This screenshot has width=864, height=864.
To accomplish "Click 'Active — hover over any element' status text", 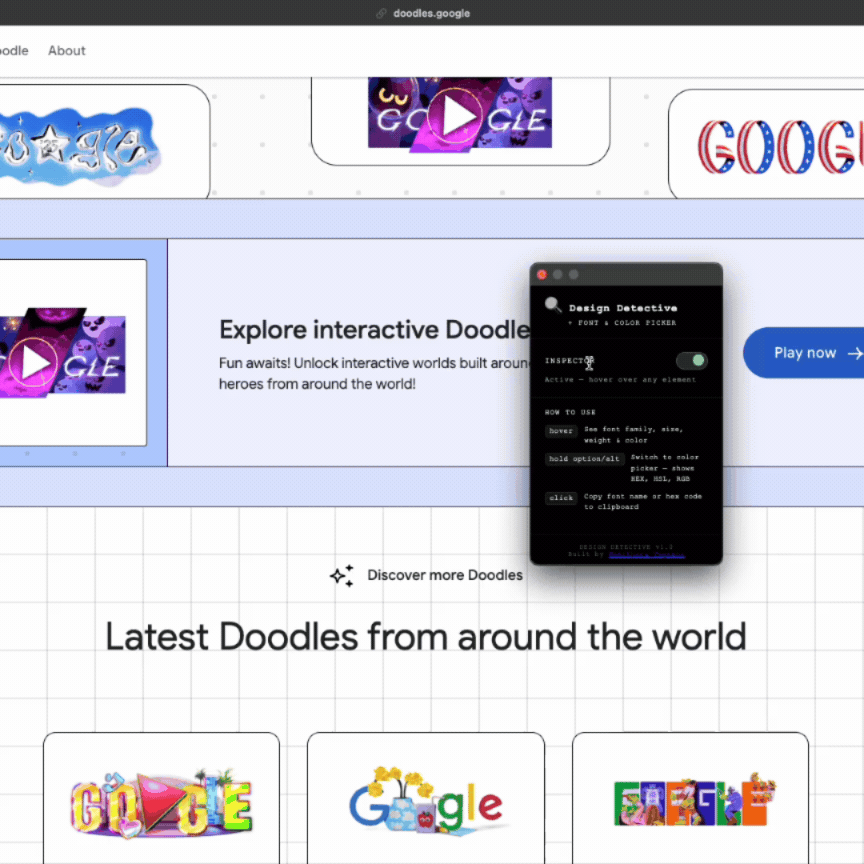I will (x=620, y=380).
